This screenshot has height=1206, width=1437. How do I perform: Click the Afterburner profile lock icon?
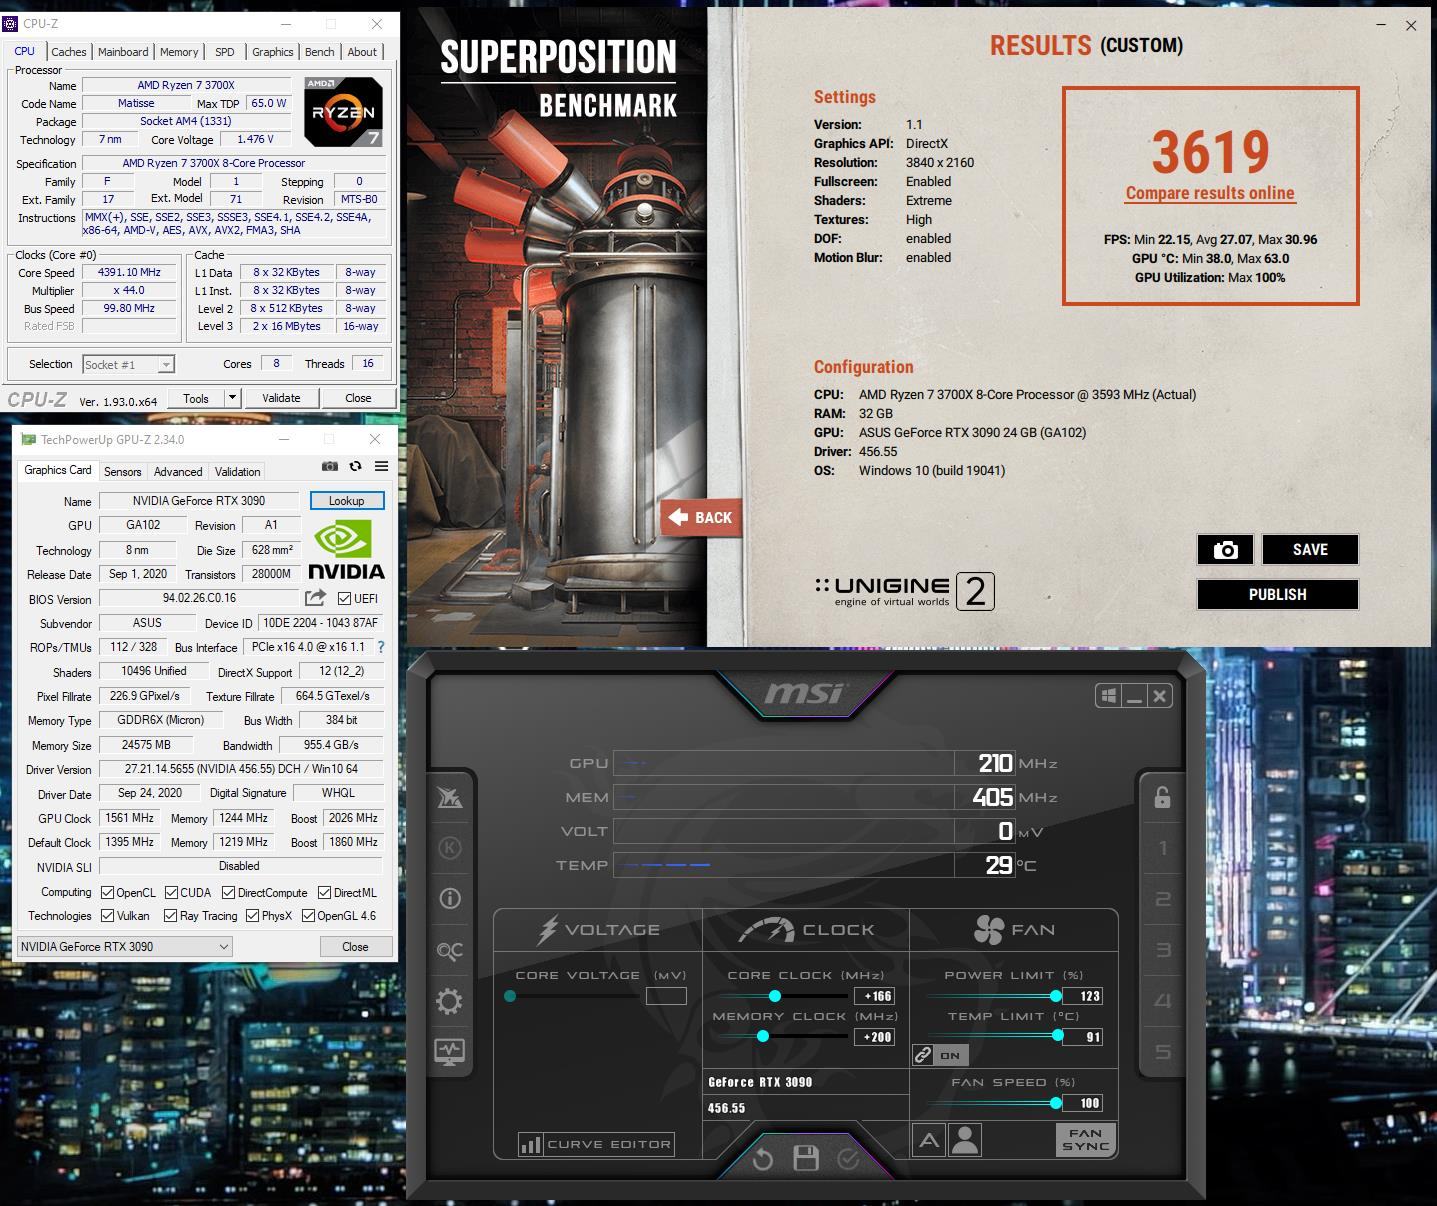point(1162,797)
